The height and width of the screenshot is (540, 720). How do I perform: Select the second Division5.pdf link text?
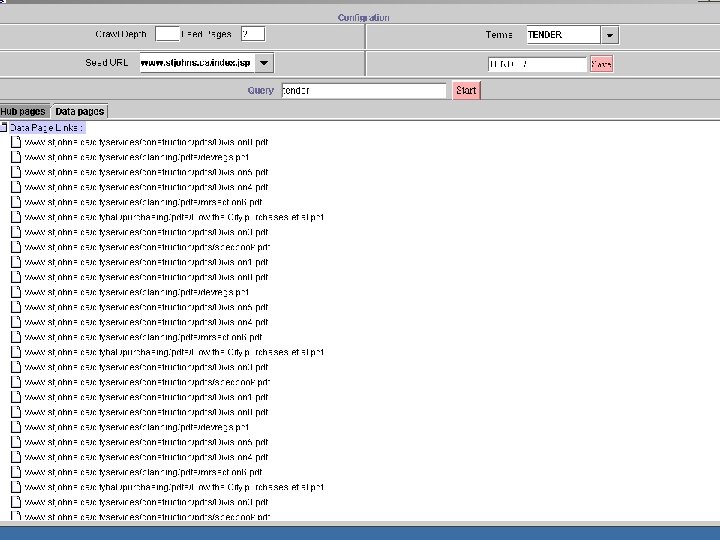pyautogui.click(x=146, y=307)
